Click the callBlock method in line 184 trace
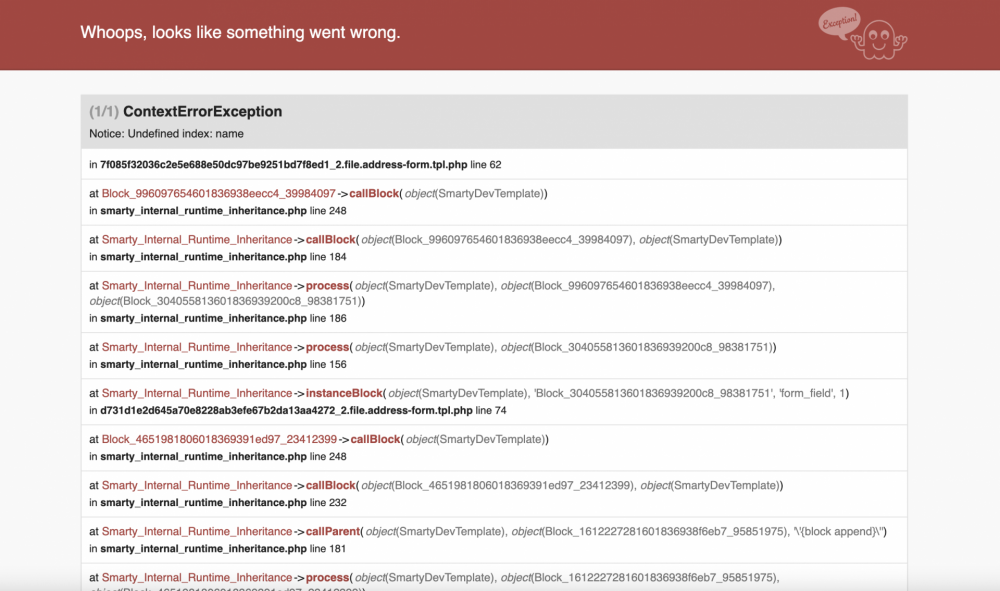This screenshot has height=591, width=1000. [330, 240]
